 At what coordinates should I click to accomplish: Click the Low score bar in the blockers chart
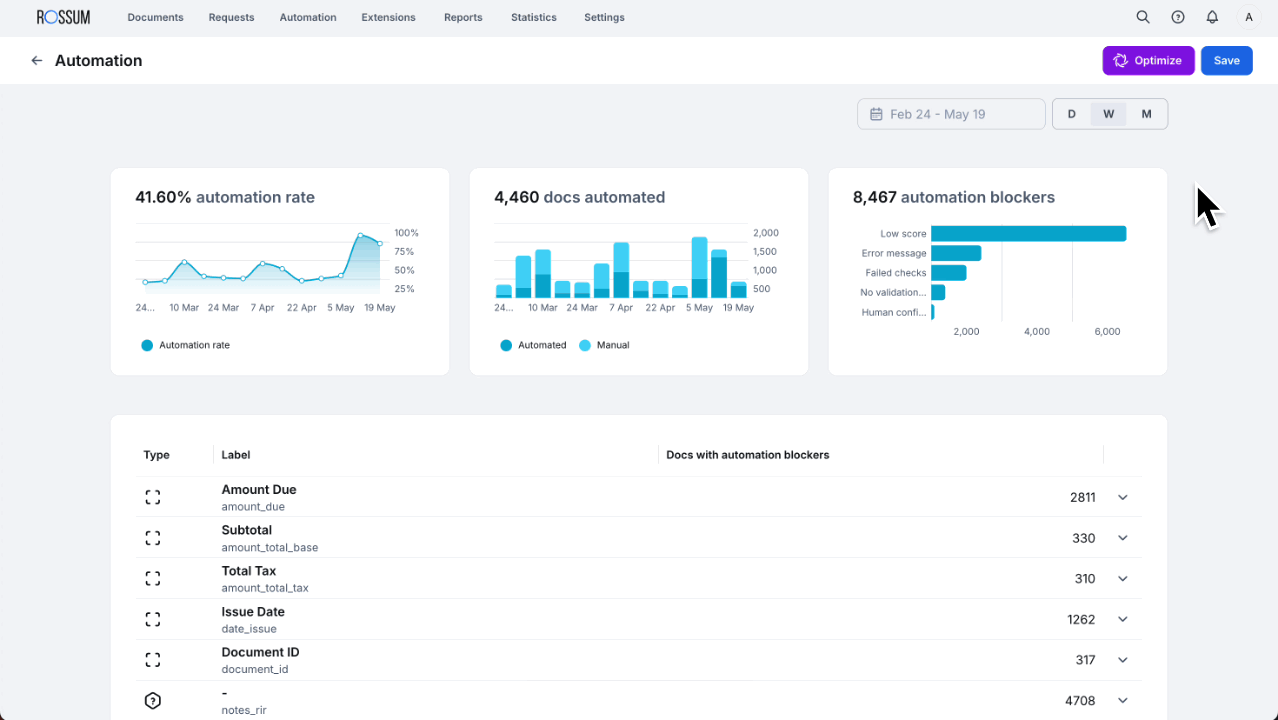pyautogui.click(x=1028, y=233)
